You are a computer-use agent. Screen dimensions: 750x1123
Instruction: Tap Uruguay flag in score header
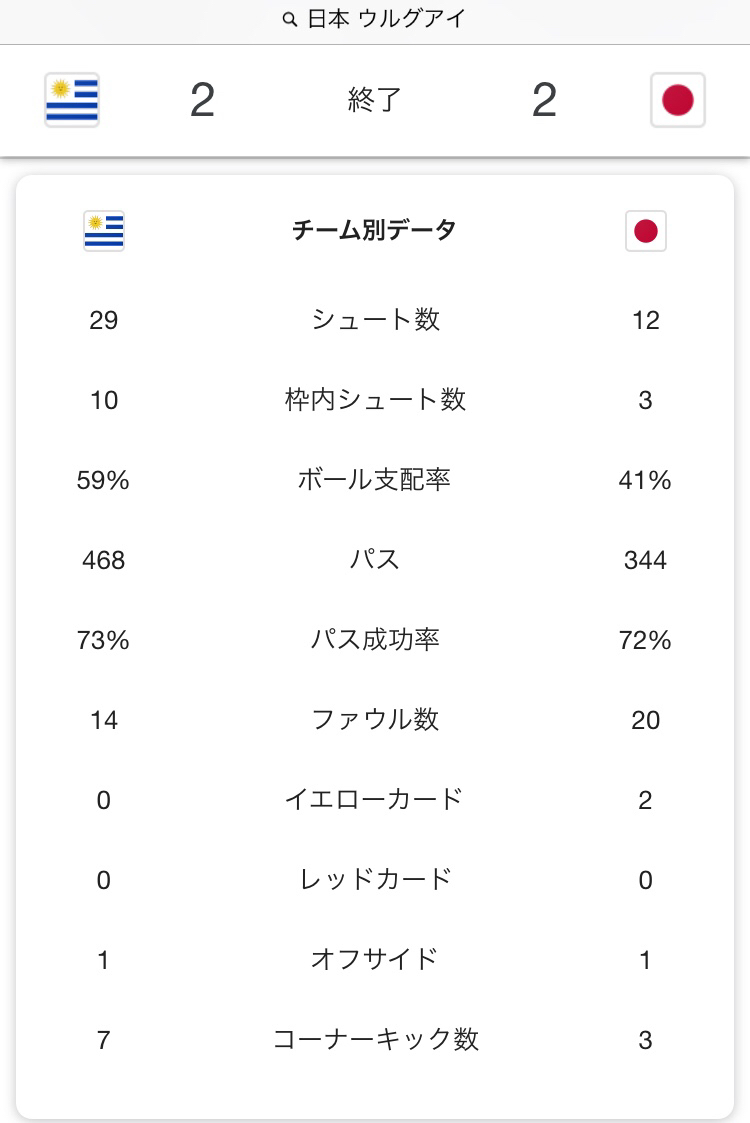[72, 100]
